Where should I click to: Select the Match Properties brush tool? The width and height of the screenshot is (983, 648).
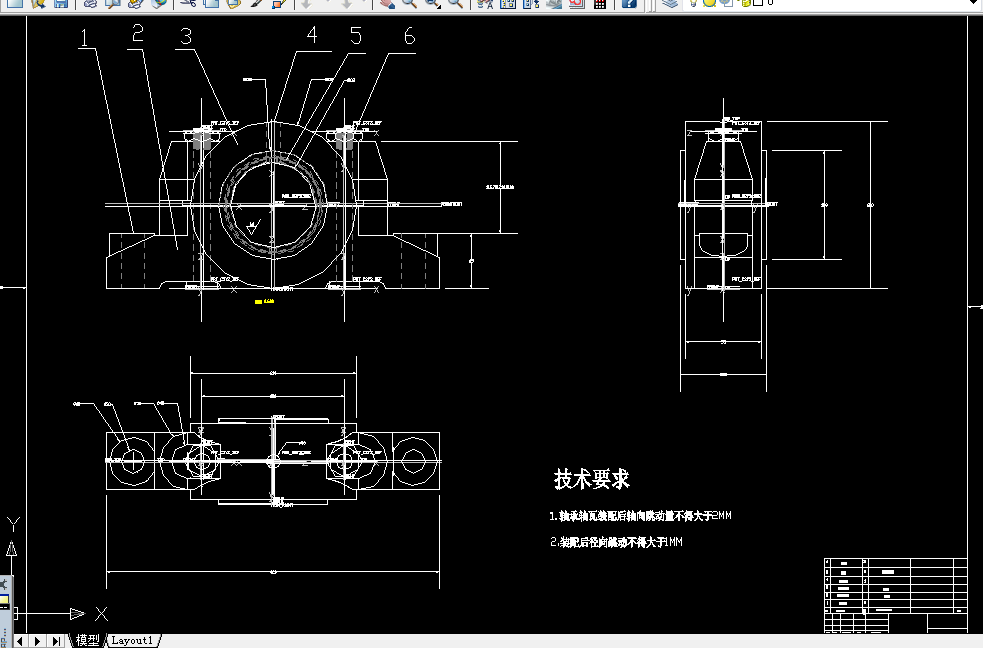point(254,7)
